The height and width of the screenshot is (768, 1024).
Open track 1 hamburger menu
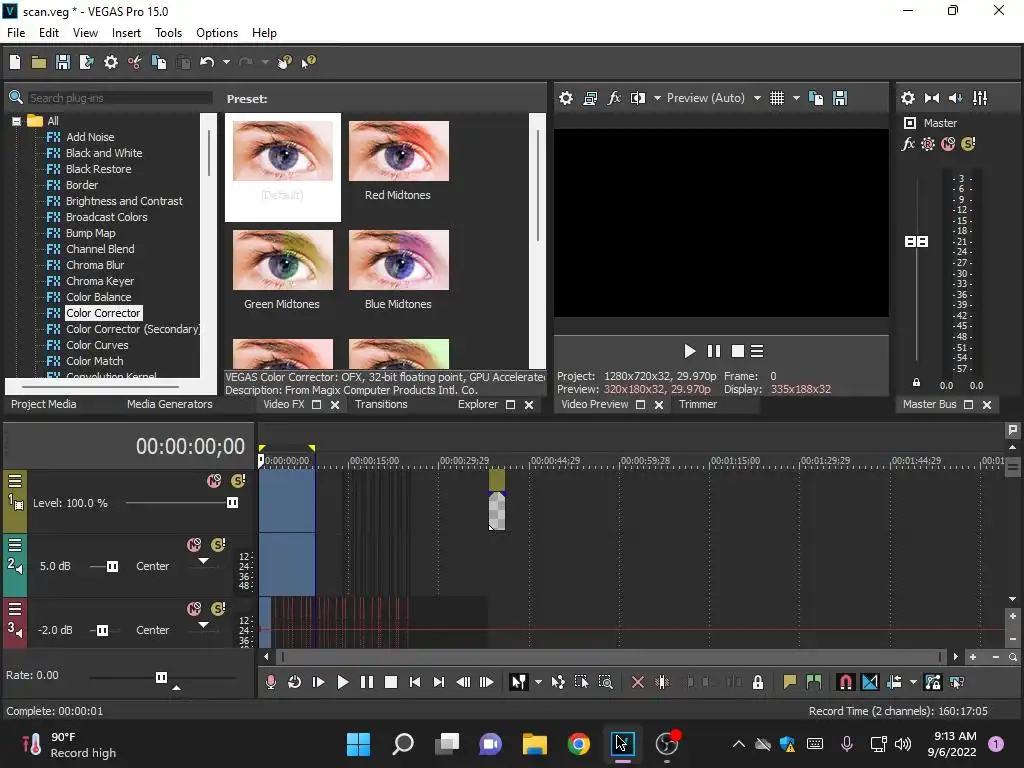tap(15, 481)
